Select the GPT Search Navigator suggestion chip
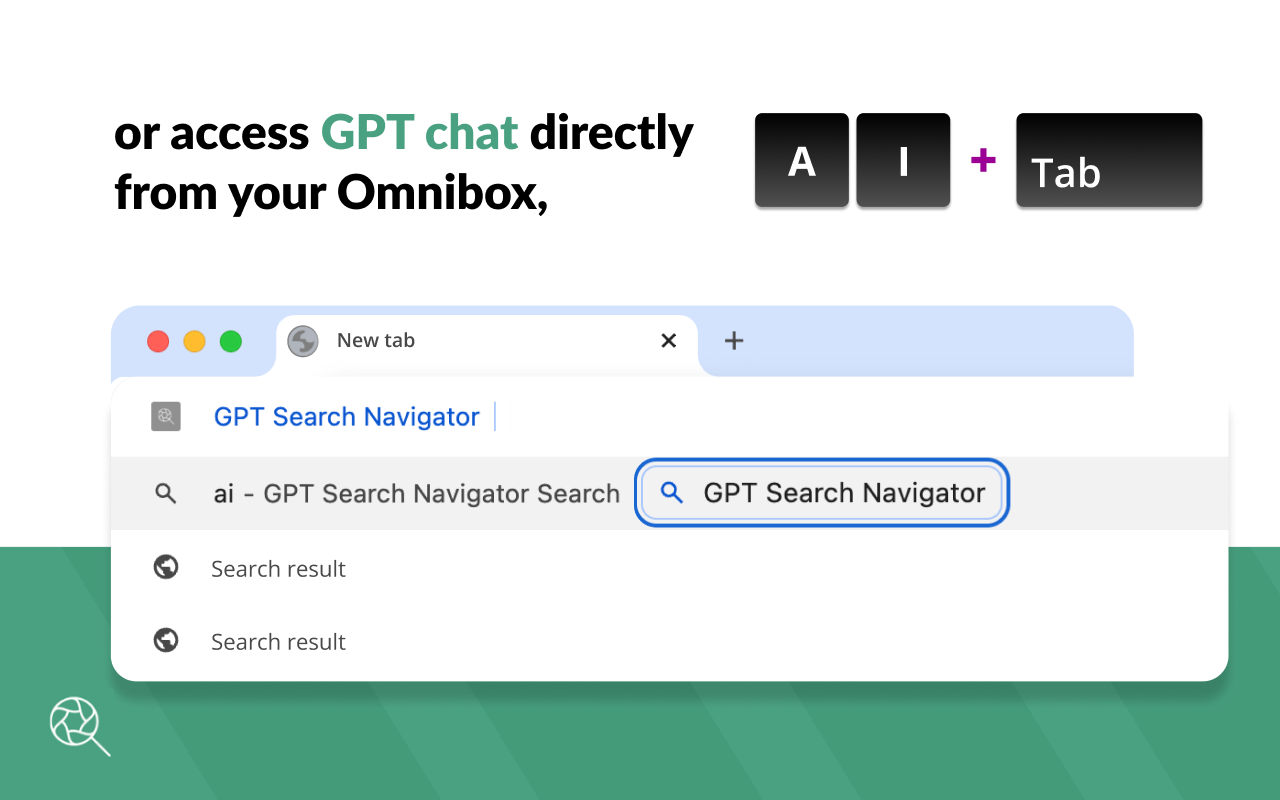This screenshot has height=800, width=1280. coord(820,493)
